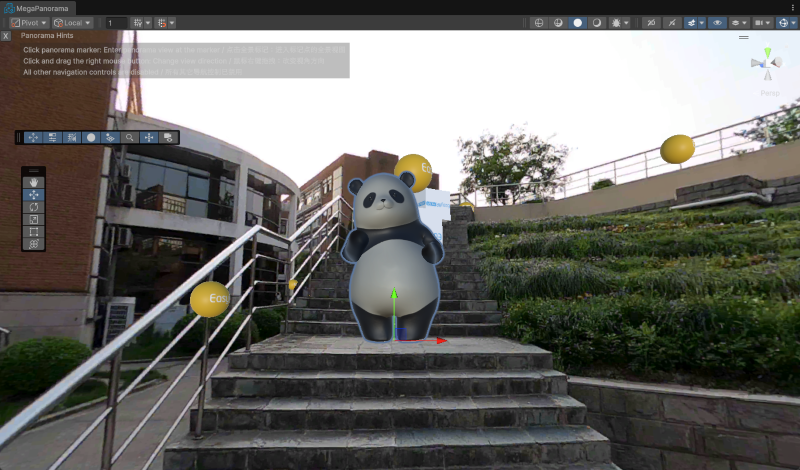
Task: Click the sliders settings icon in overlay toolbar
Action: coord(52,137)
